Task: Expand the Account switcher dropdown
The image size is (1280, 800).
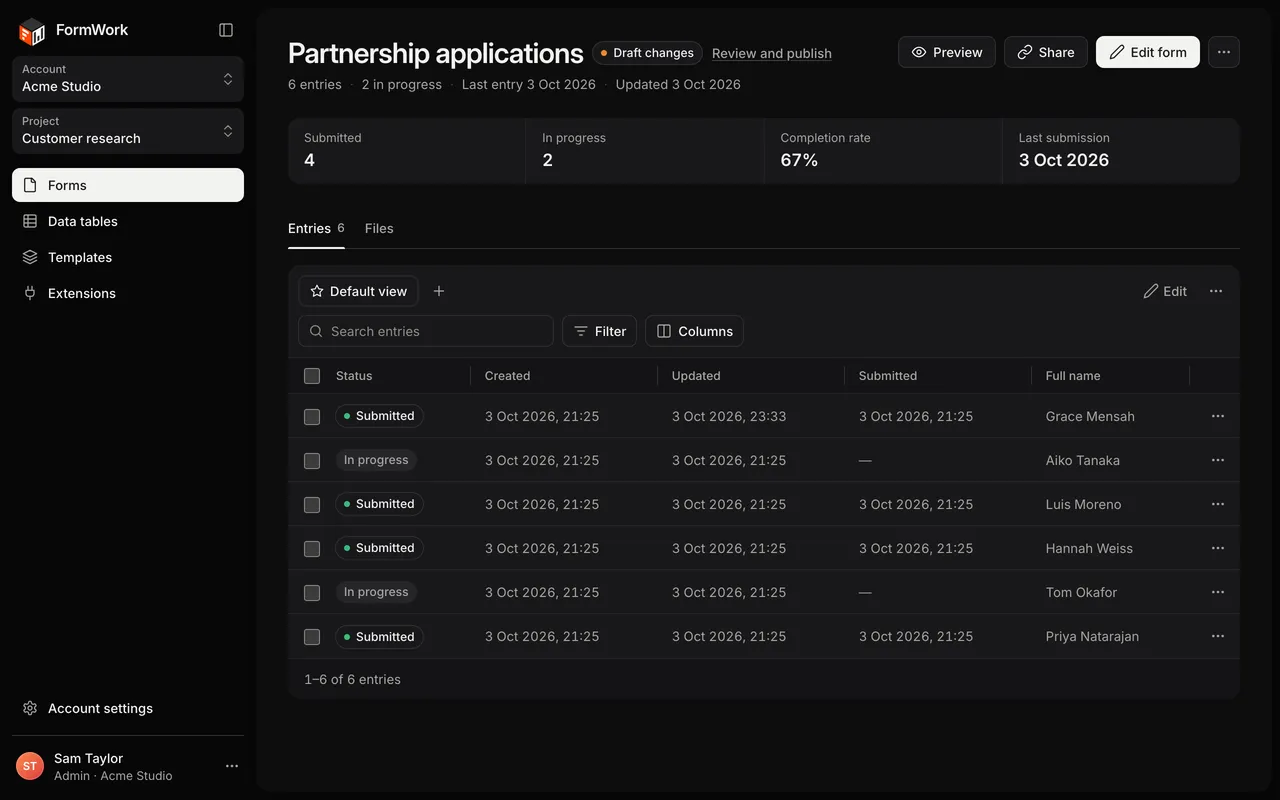Action: point(128,78)
